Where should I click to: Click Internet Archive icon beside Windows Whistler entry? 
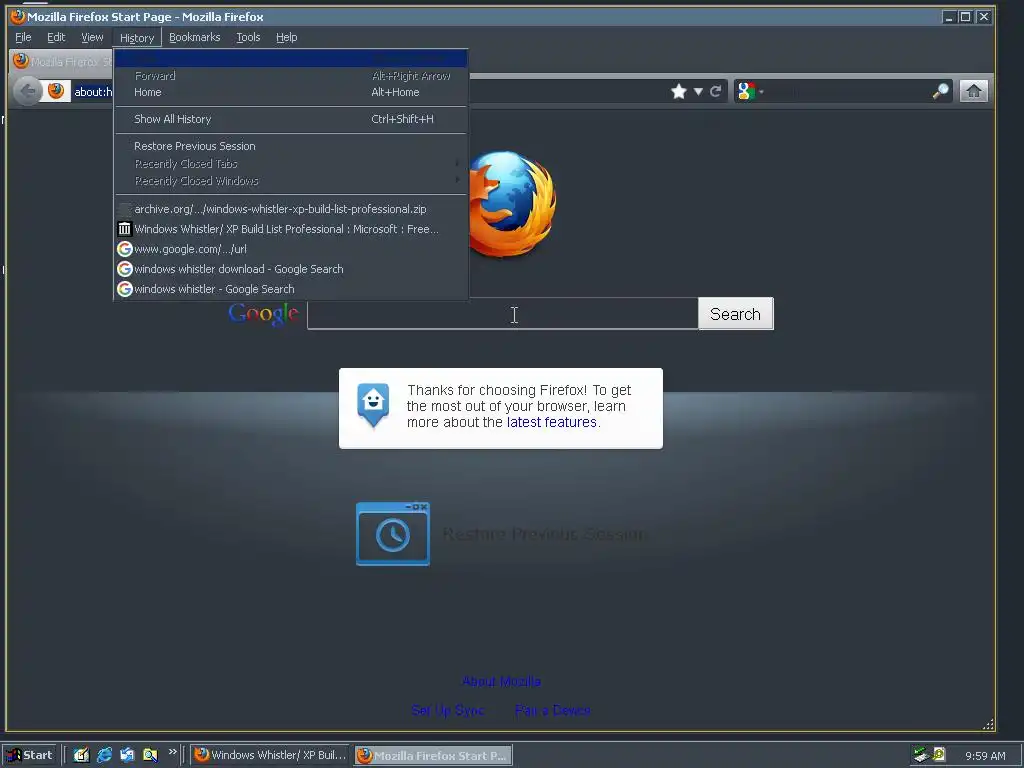point(124,229)
